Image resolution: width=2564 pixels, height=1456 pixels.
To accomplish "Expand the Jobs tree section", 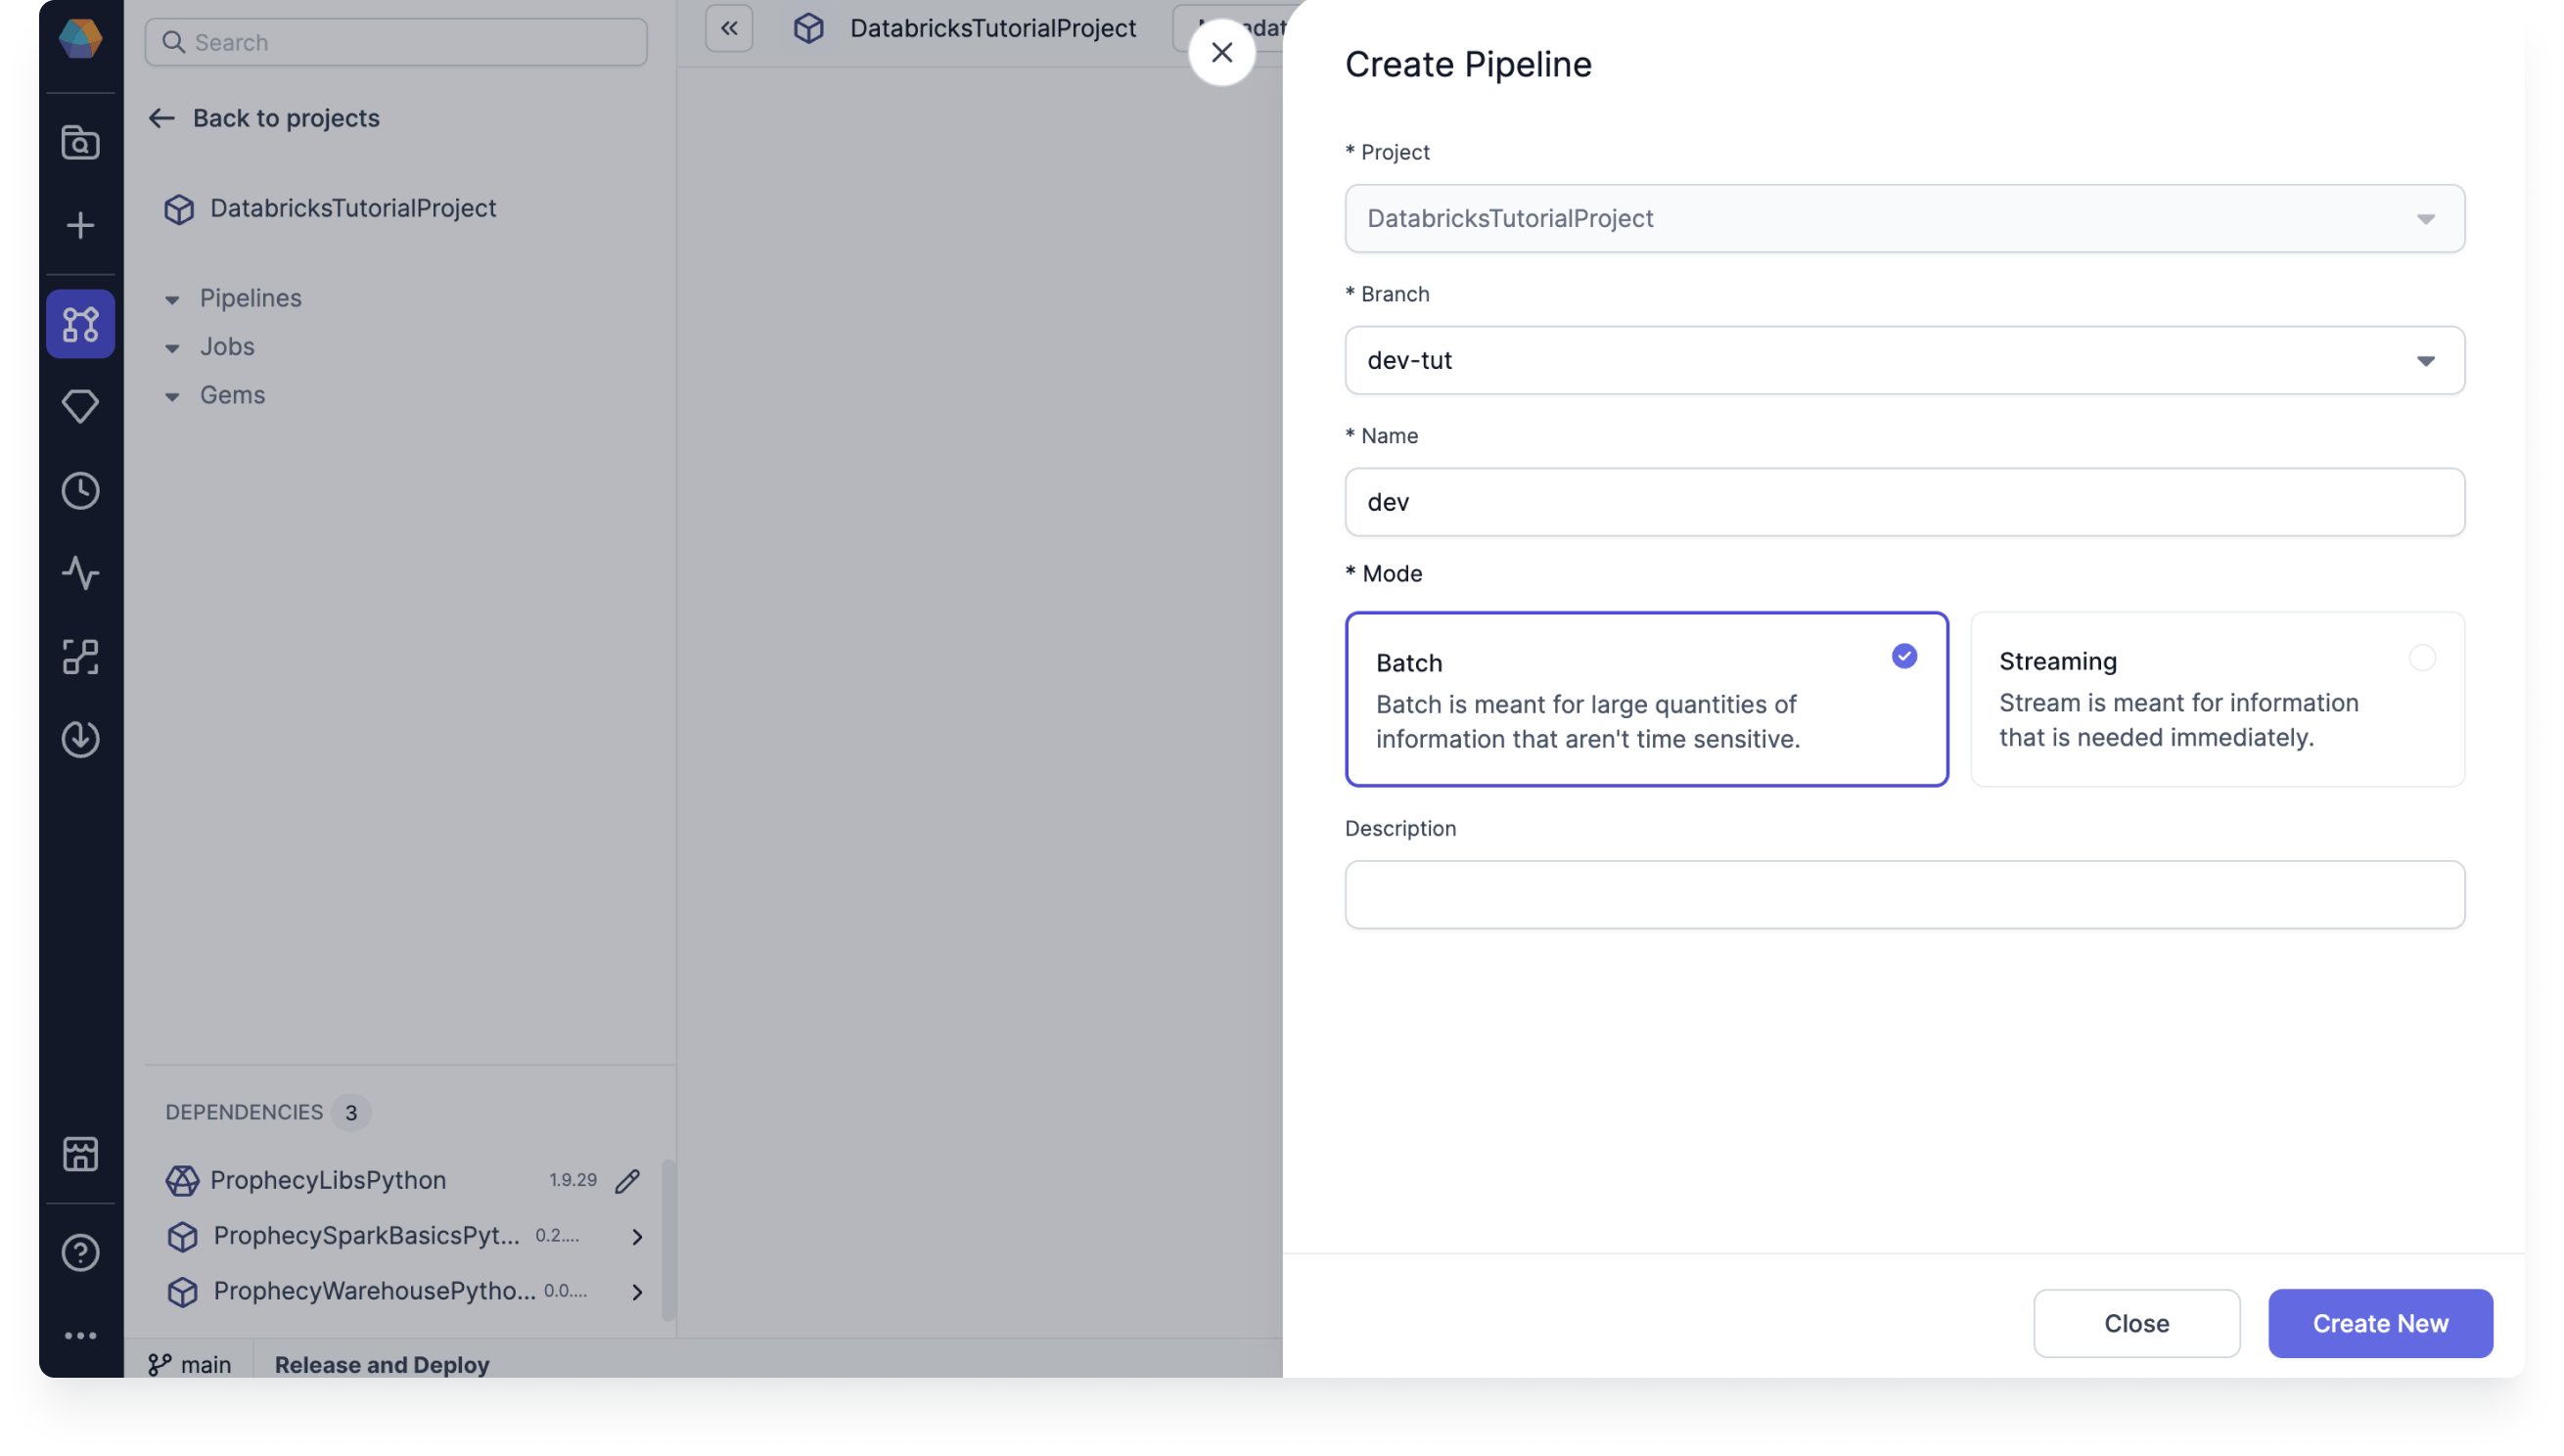I will [172, 348].
